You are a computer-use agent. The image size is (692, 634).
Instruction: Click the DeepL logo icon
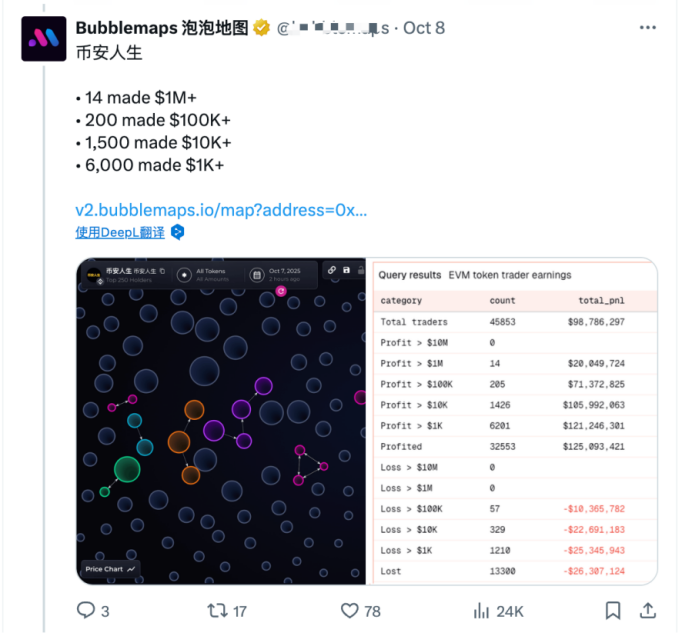pyautogui.click(x=177, y=232)
